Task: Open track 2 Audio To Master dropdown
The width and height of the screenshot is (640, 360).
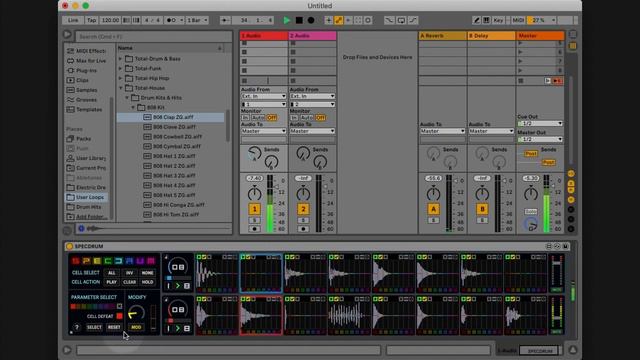Action: click(x=312, y=131)
